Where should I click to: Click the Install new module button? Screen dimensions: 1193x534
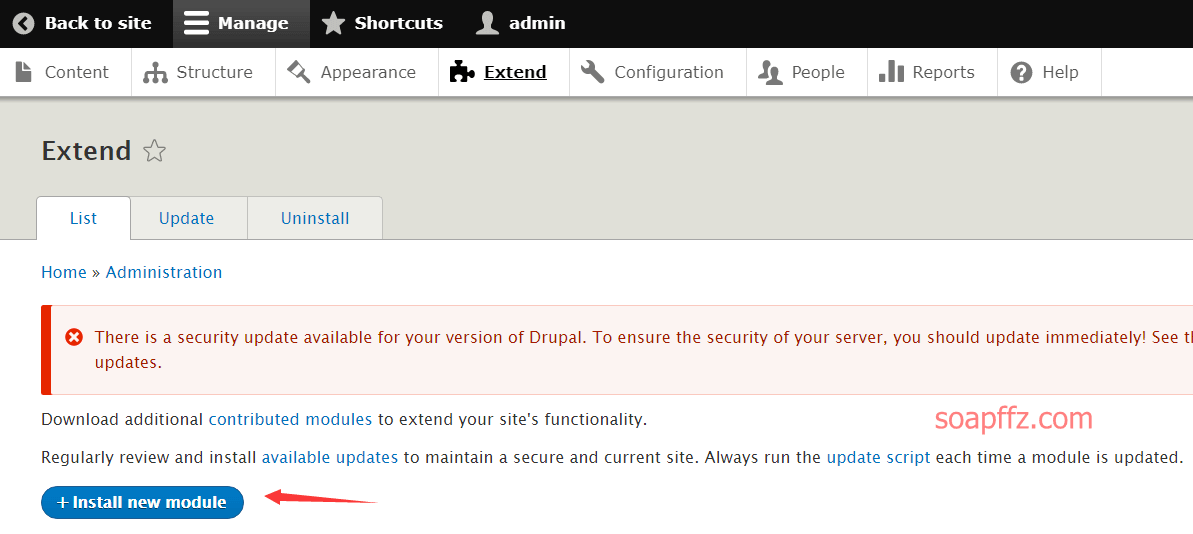click(142, 502)
